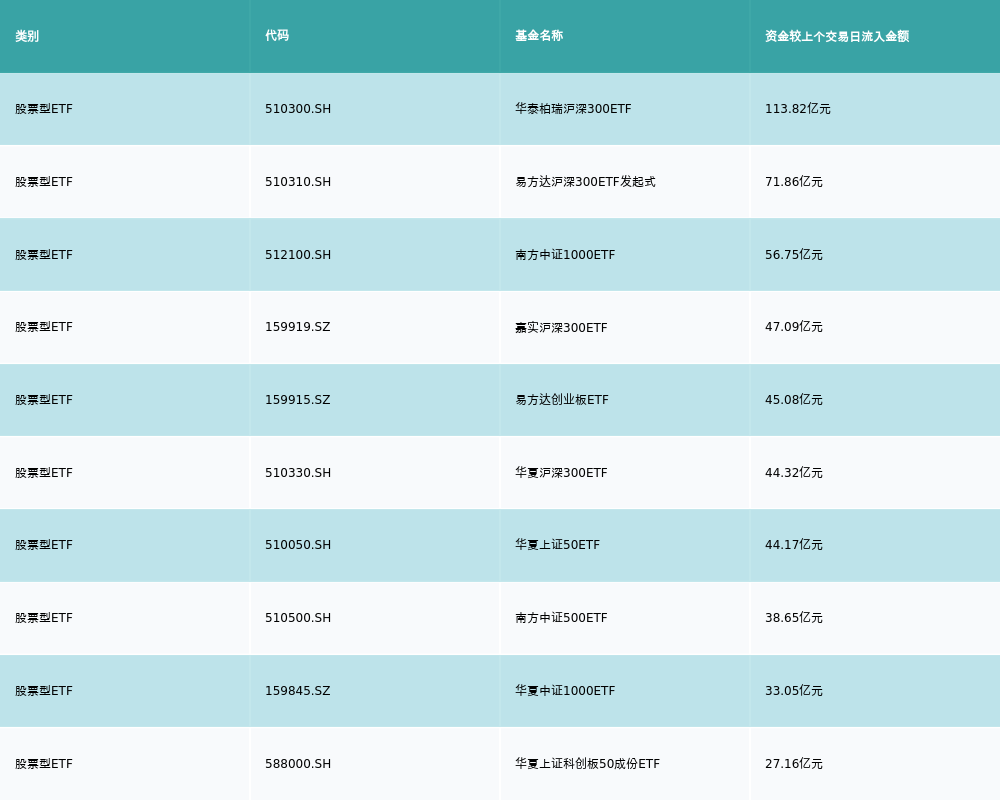Select fund 华夏沪深300ETF

(x=561, y=473)
